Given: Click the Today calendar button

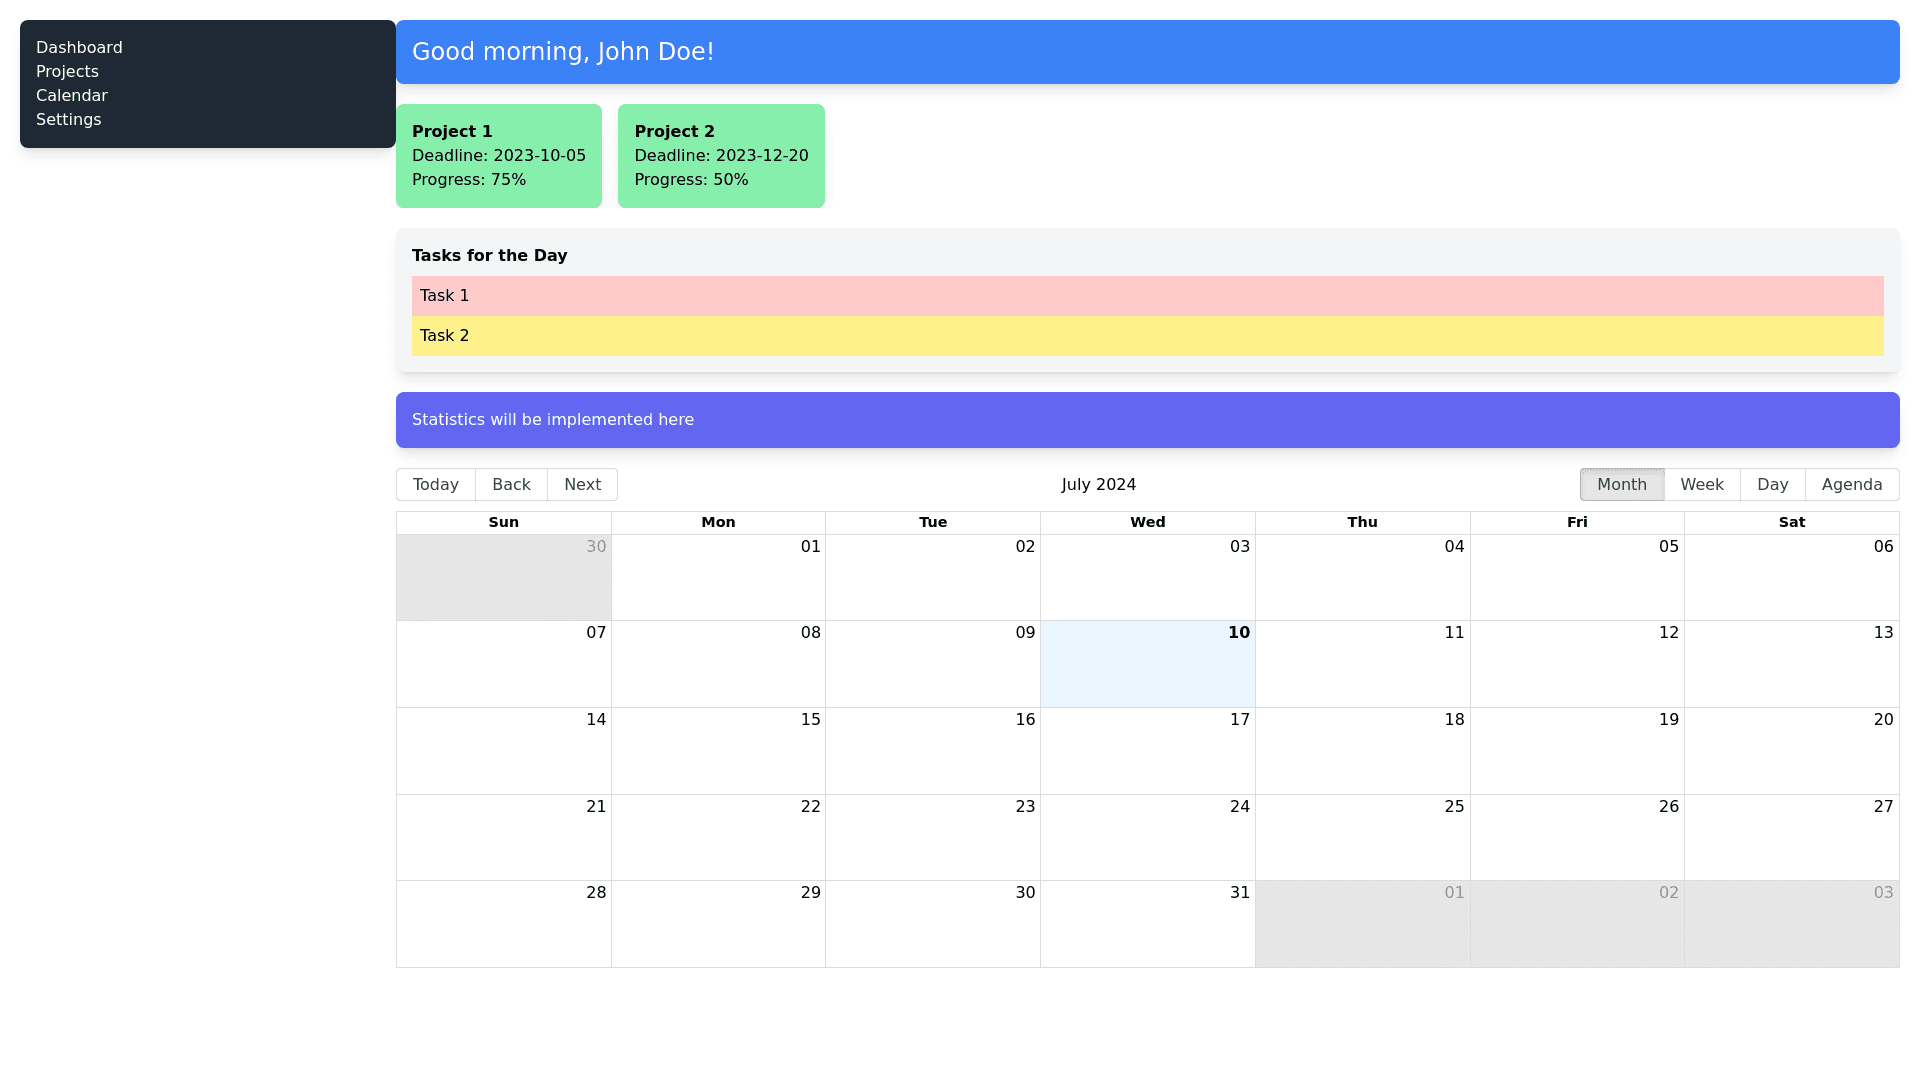Looking at the screenshot, I should pos(435,485).
